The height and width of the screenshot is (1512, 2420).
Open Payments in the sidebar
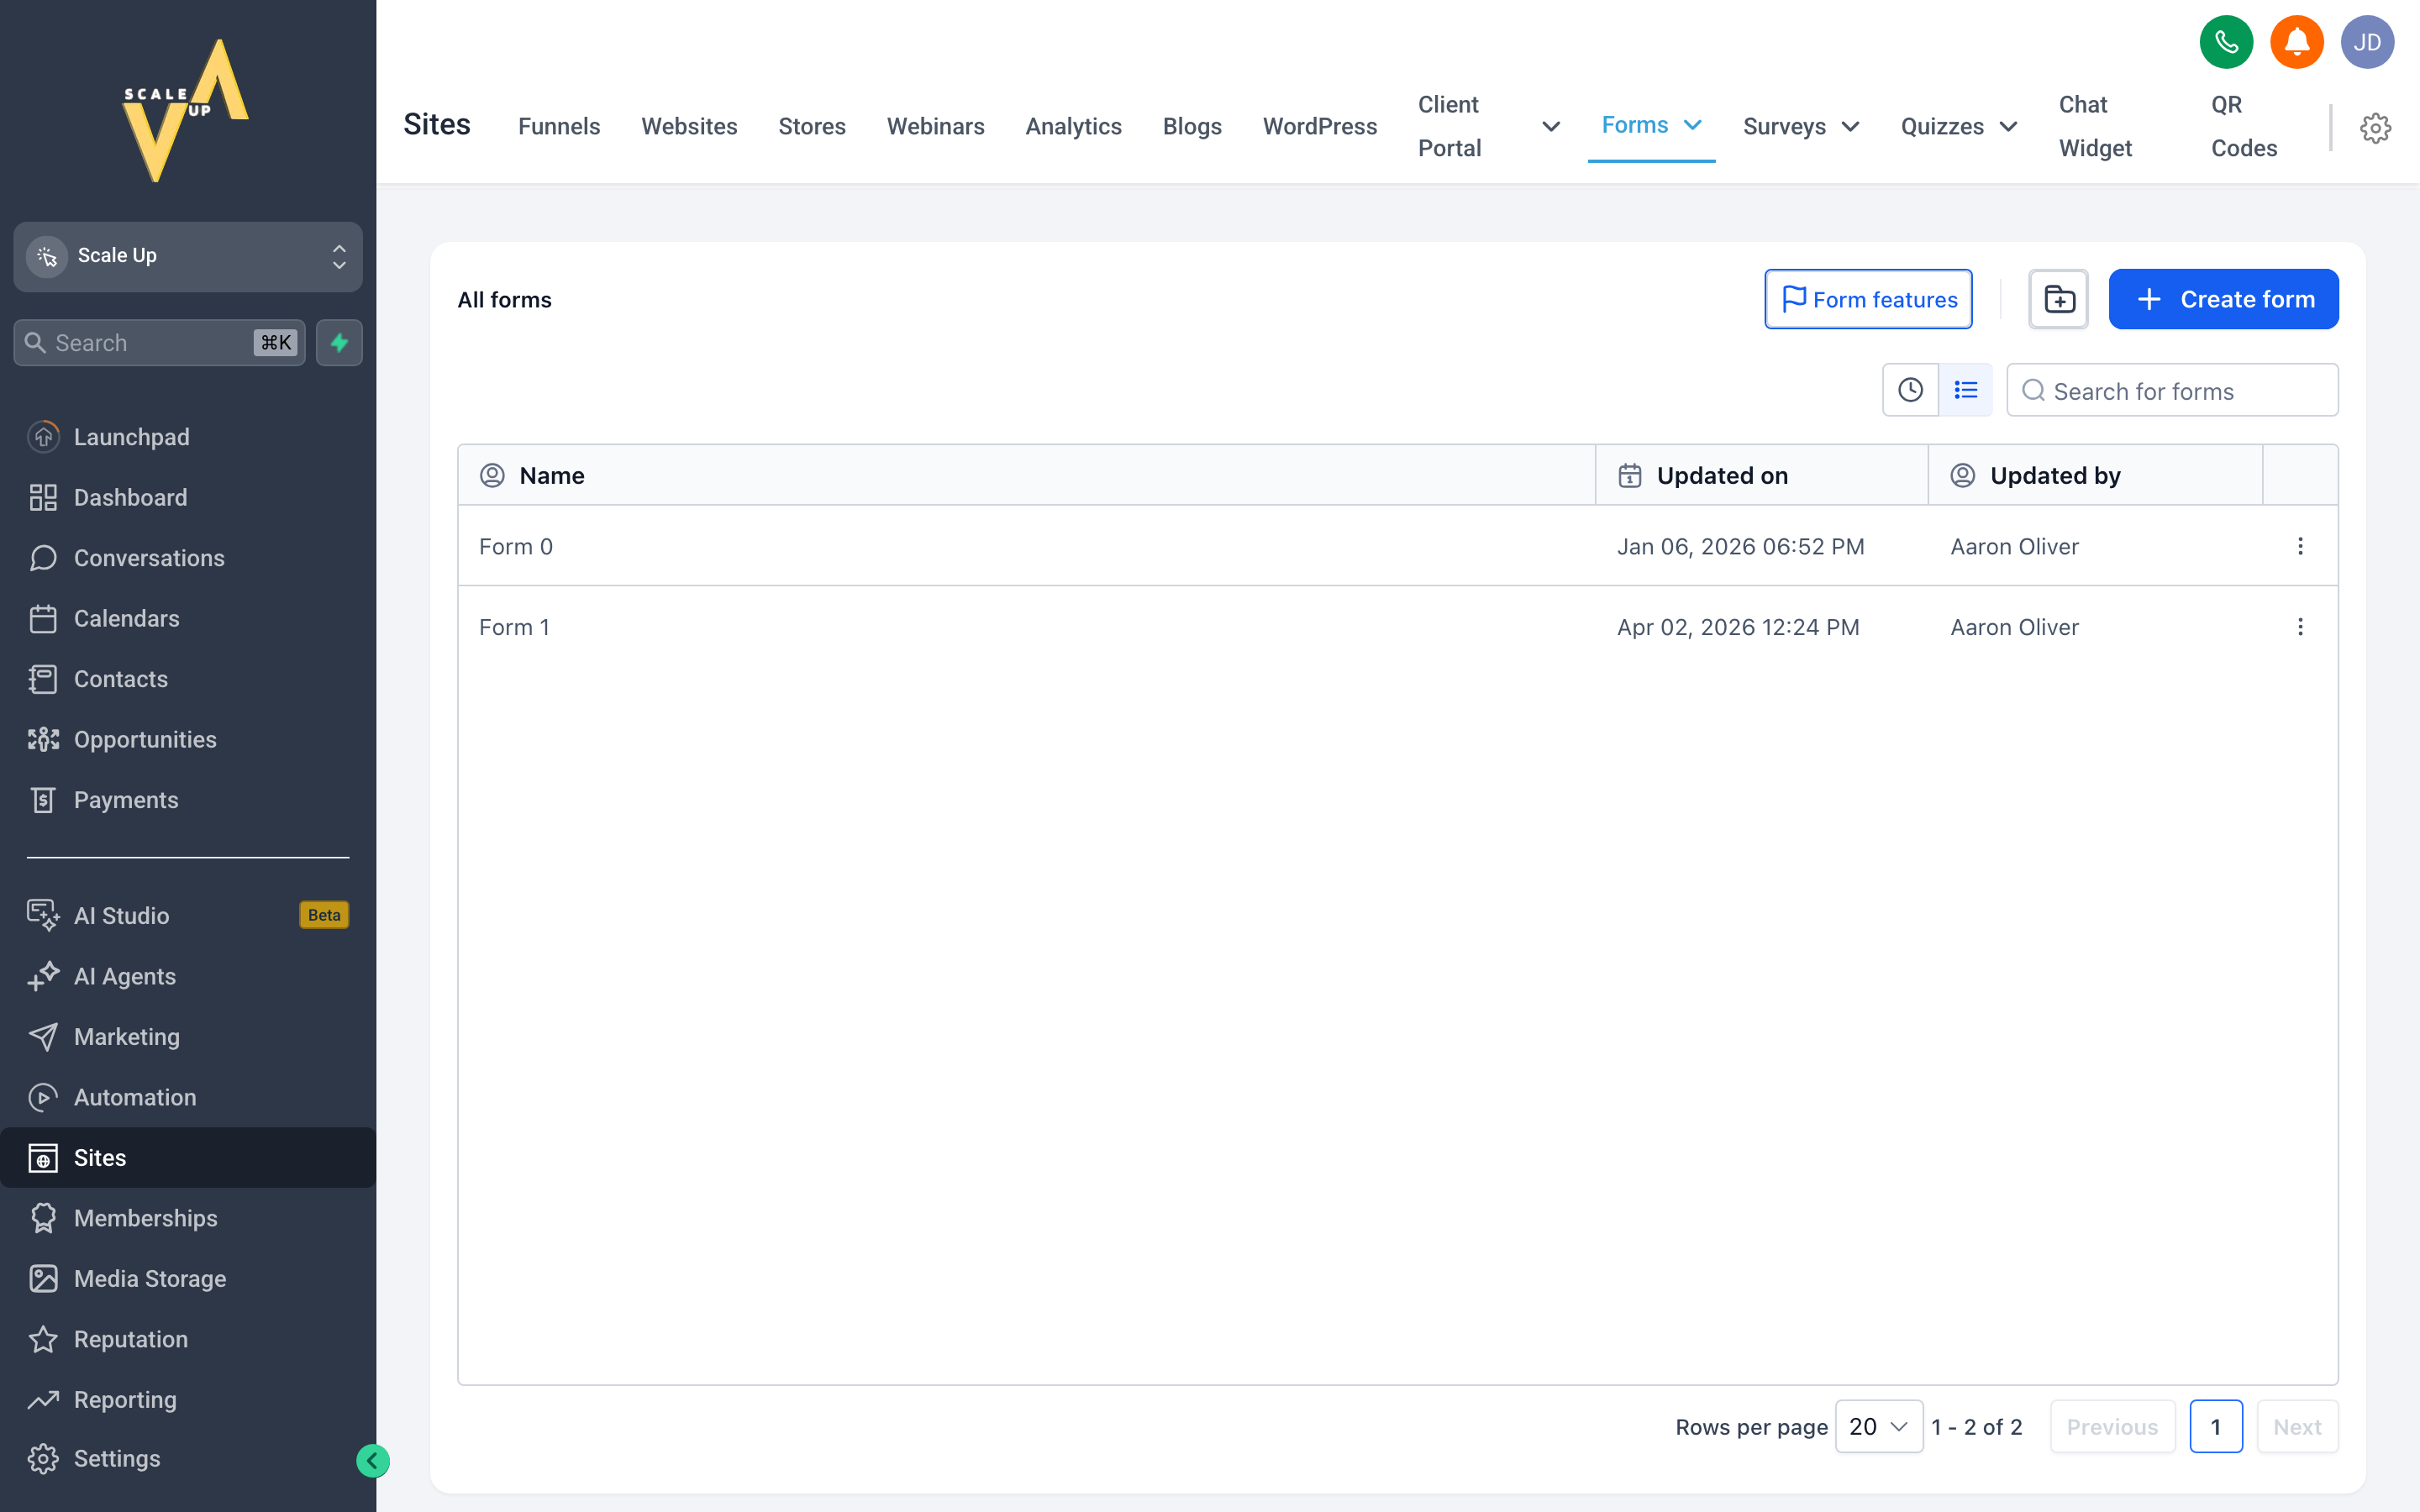point(188,800)
